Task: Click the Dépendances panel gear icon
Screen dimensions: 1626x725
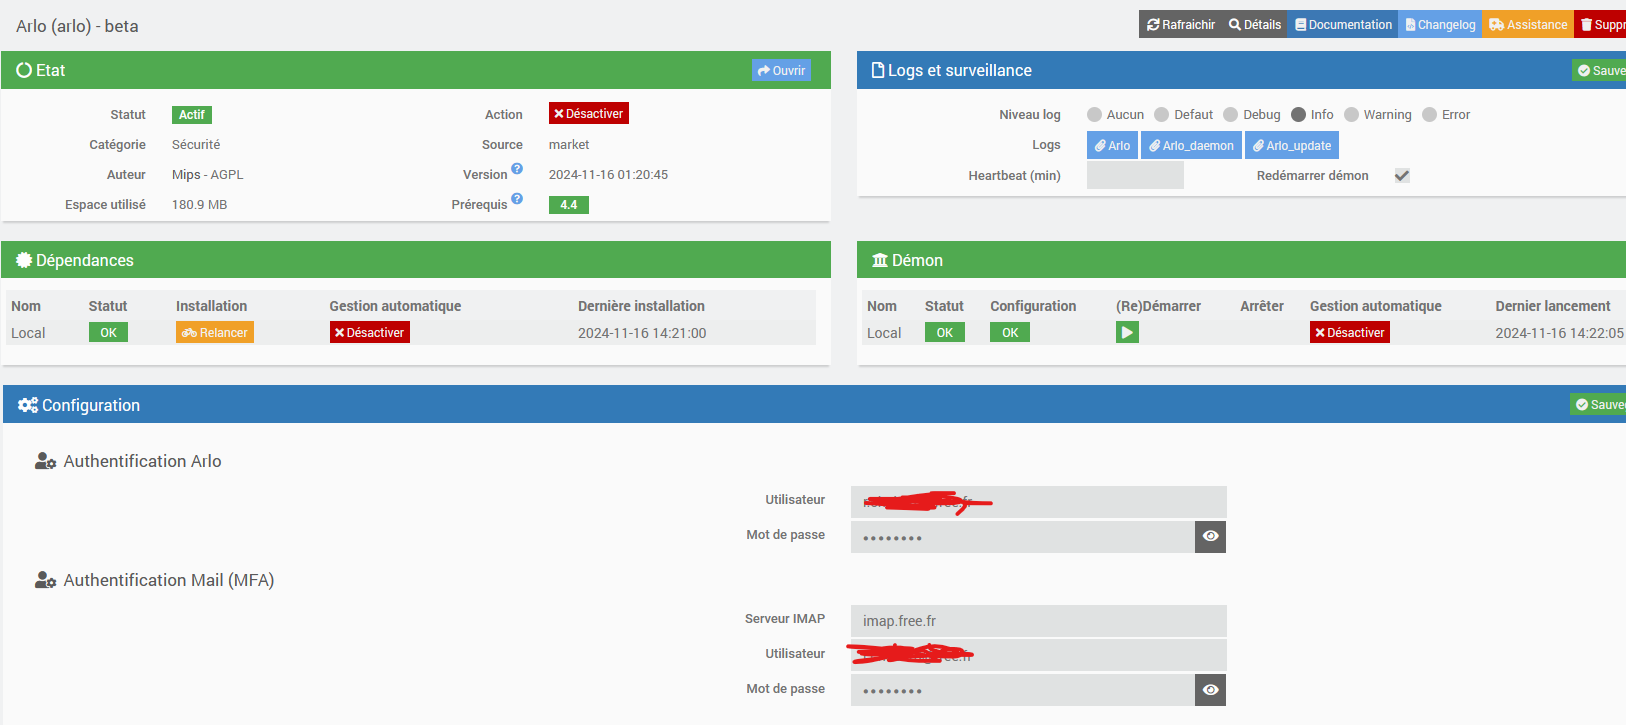Action: tap(24, 260)
